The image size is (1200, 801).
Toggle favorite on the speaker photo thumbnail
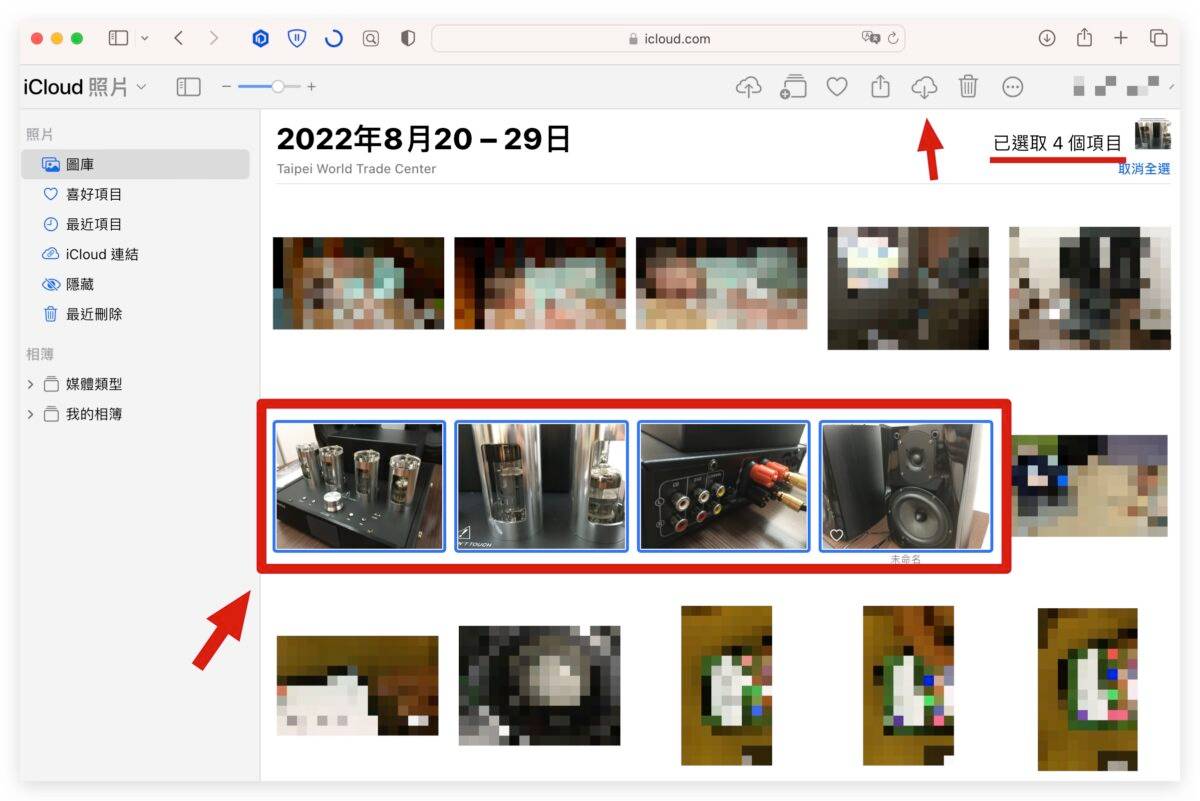click(x=837, y=536)
